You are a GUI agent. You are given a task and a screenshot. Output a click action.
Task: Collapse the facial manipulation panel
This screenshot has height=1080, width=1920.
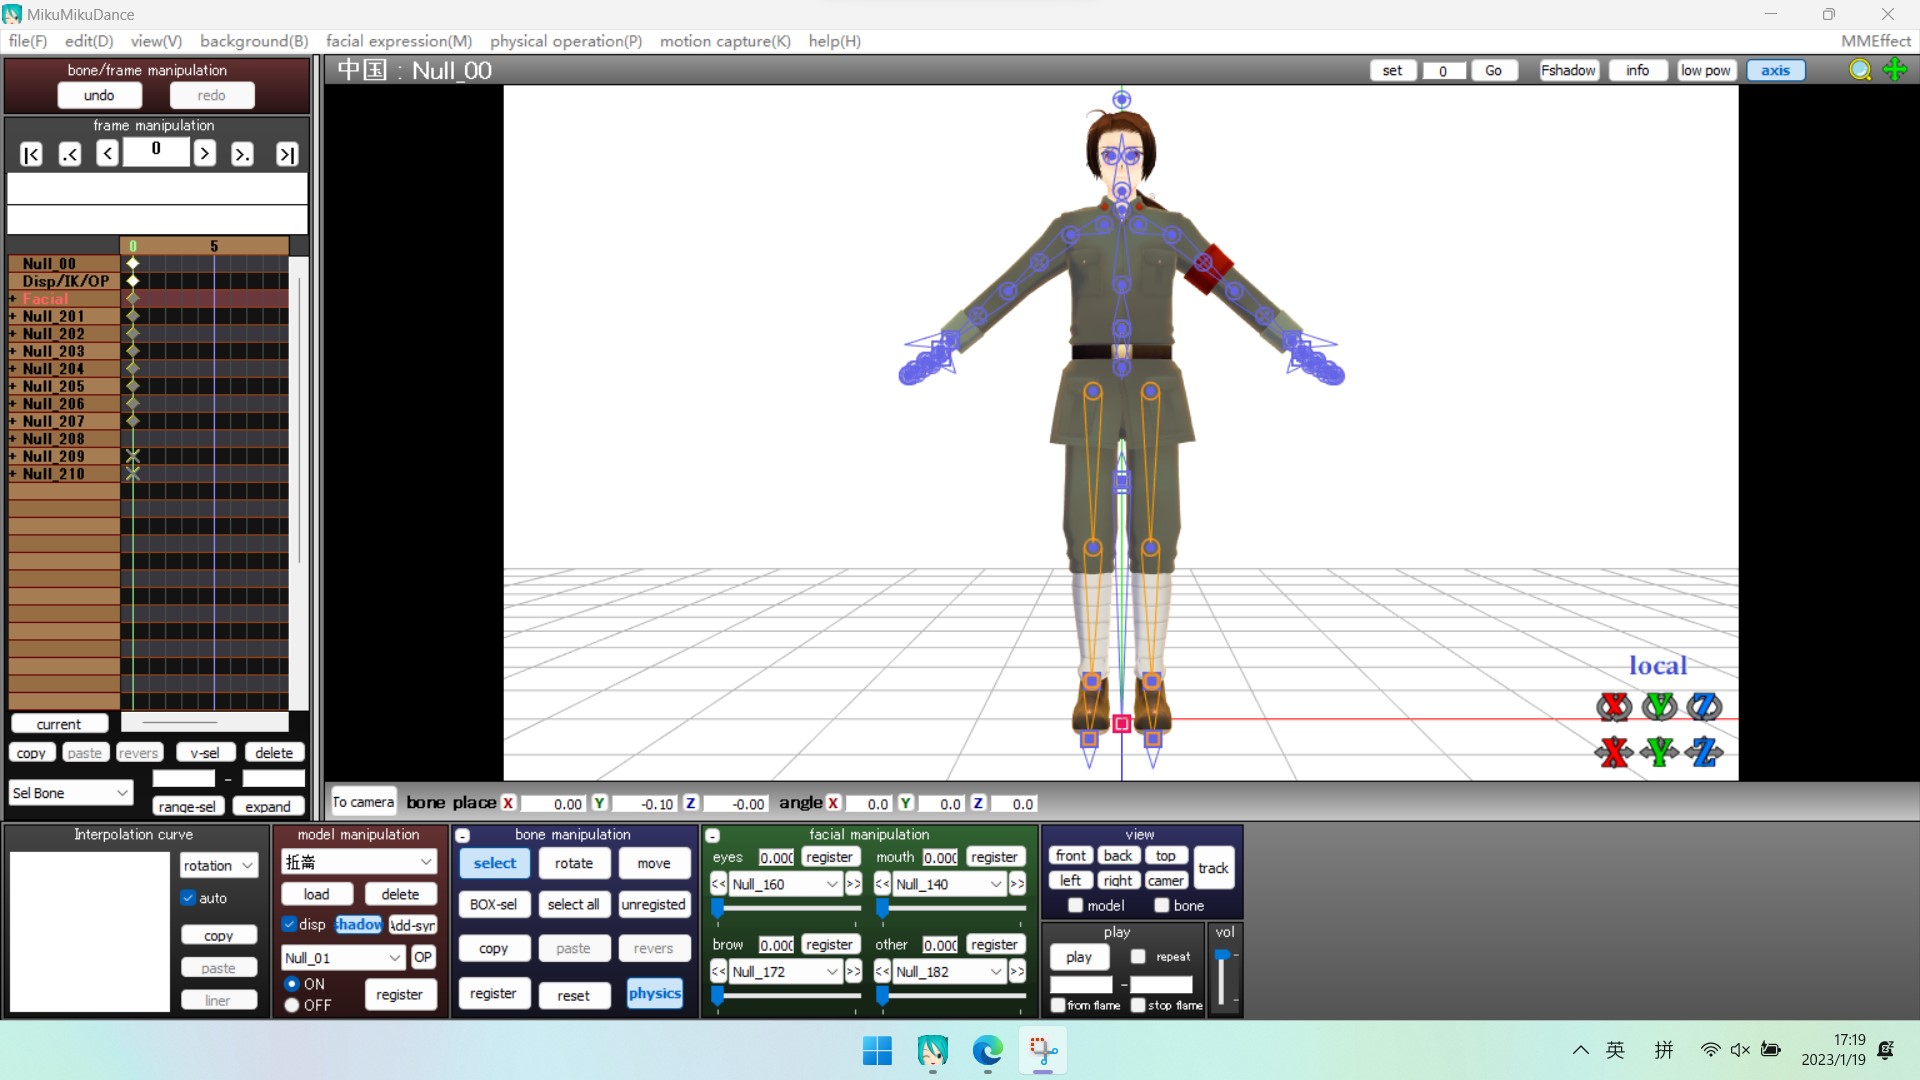713,836
